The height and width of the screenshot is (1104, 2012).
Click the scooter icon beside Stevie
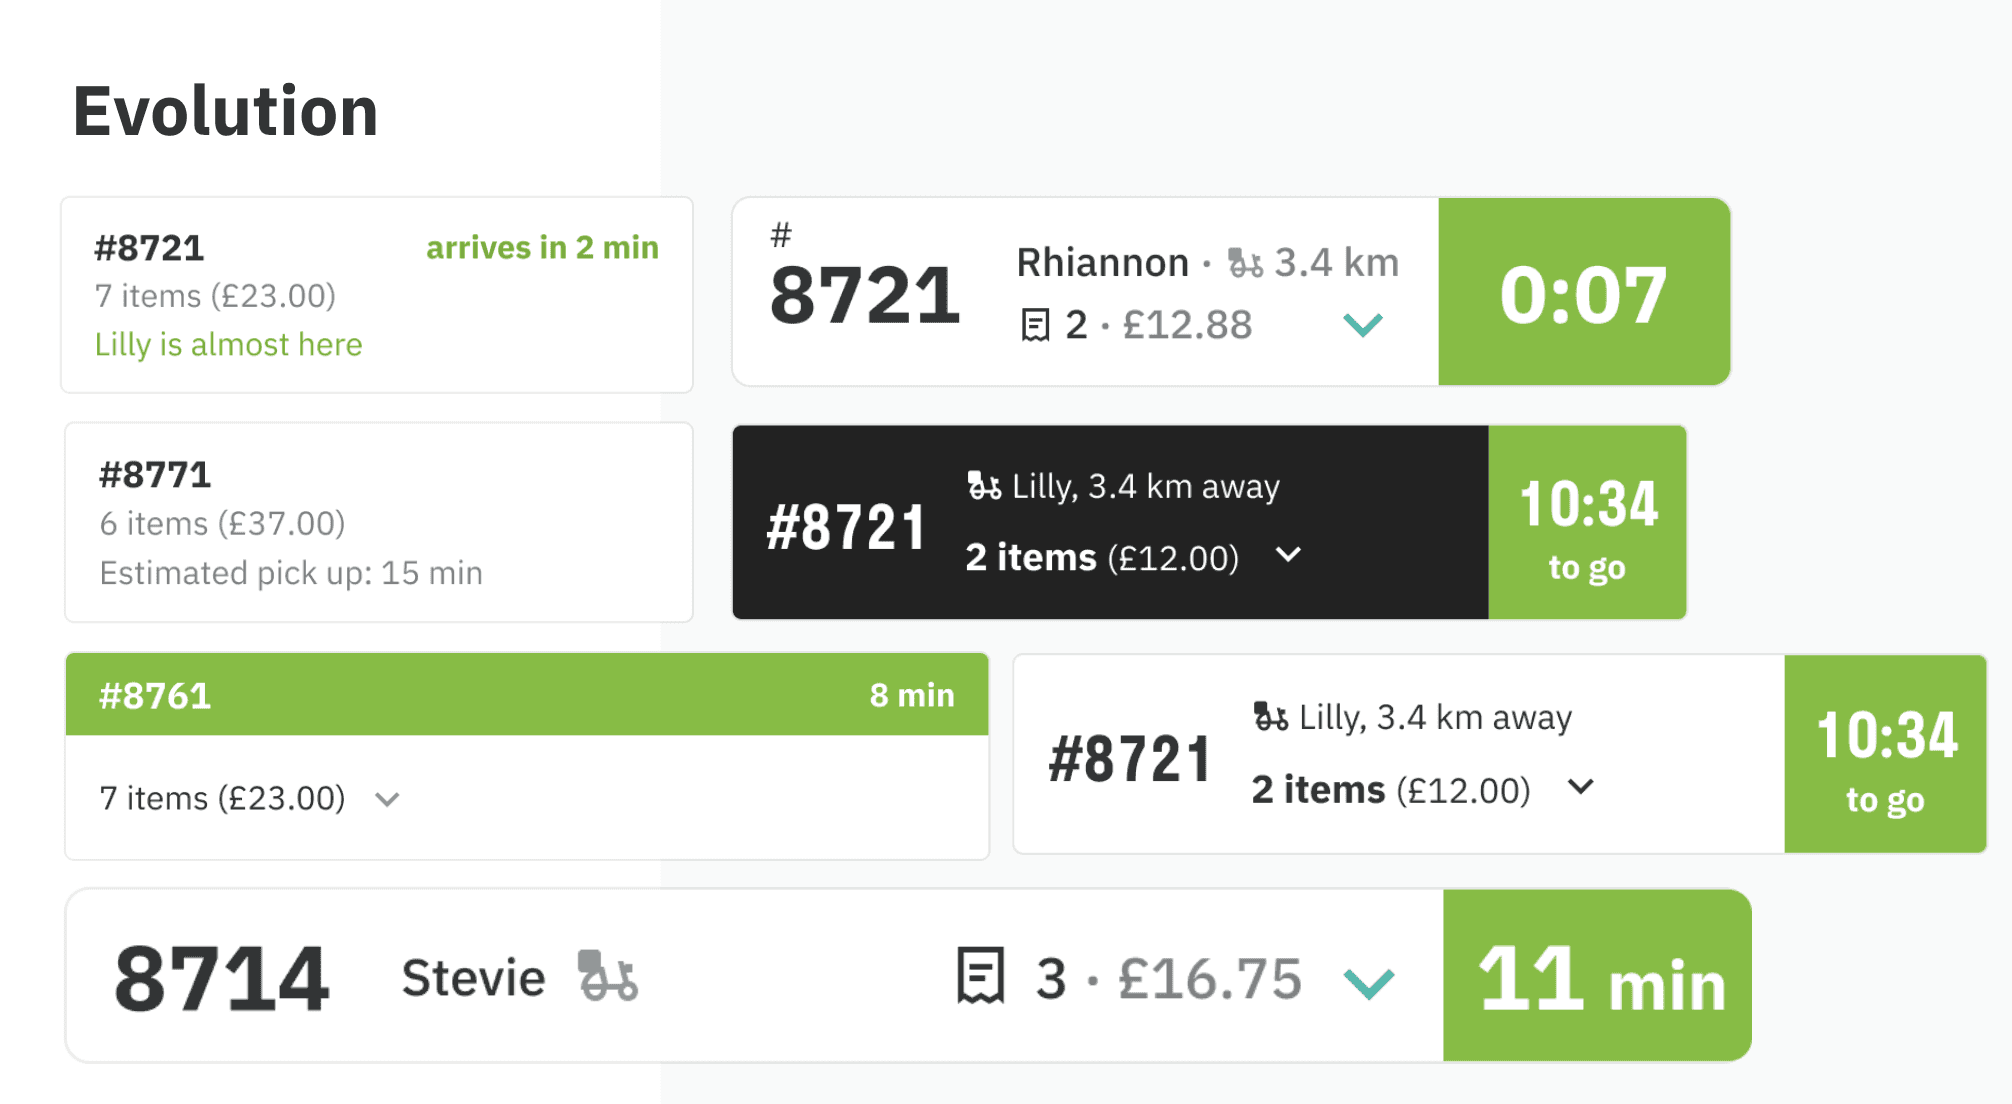[x=607, y=976]
